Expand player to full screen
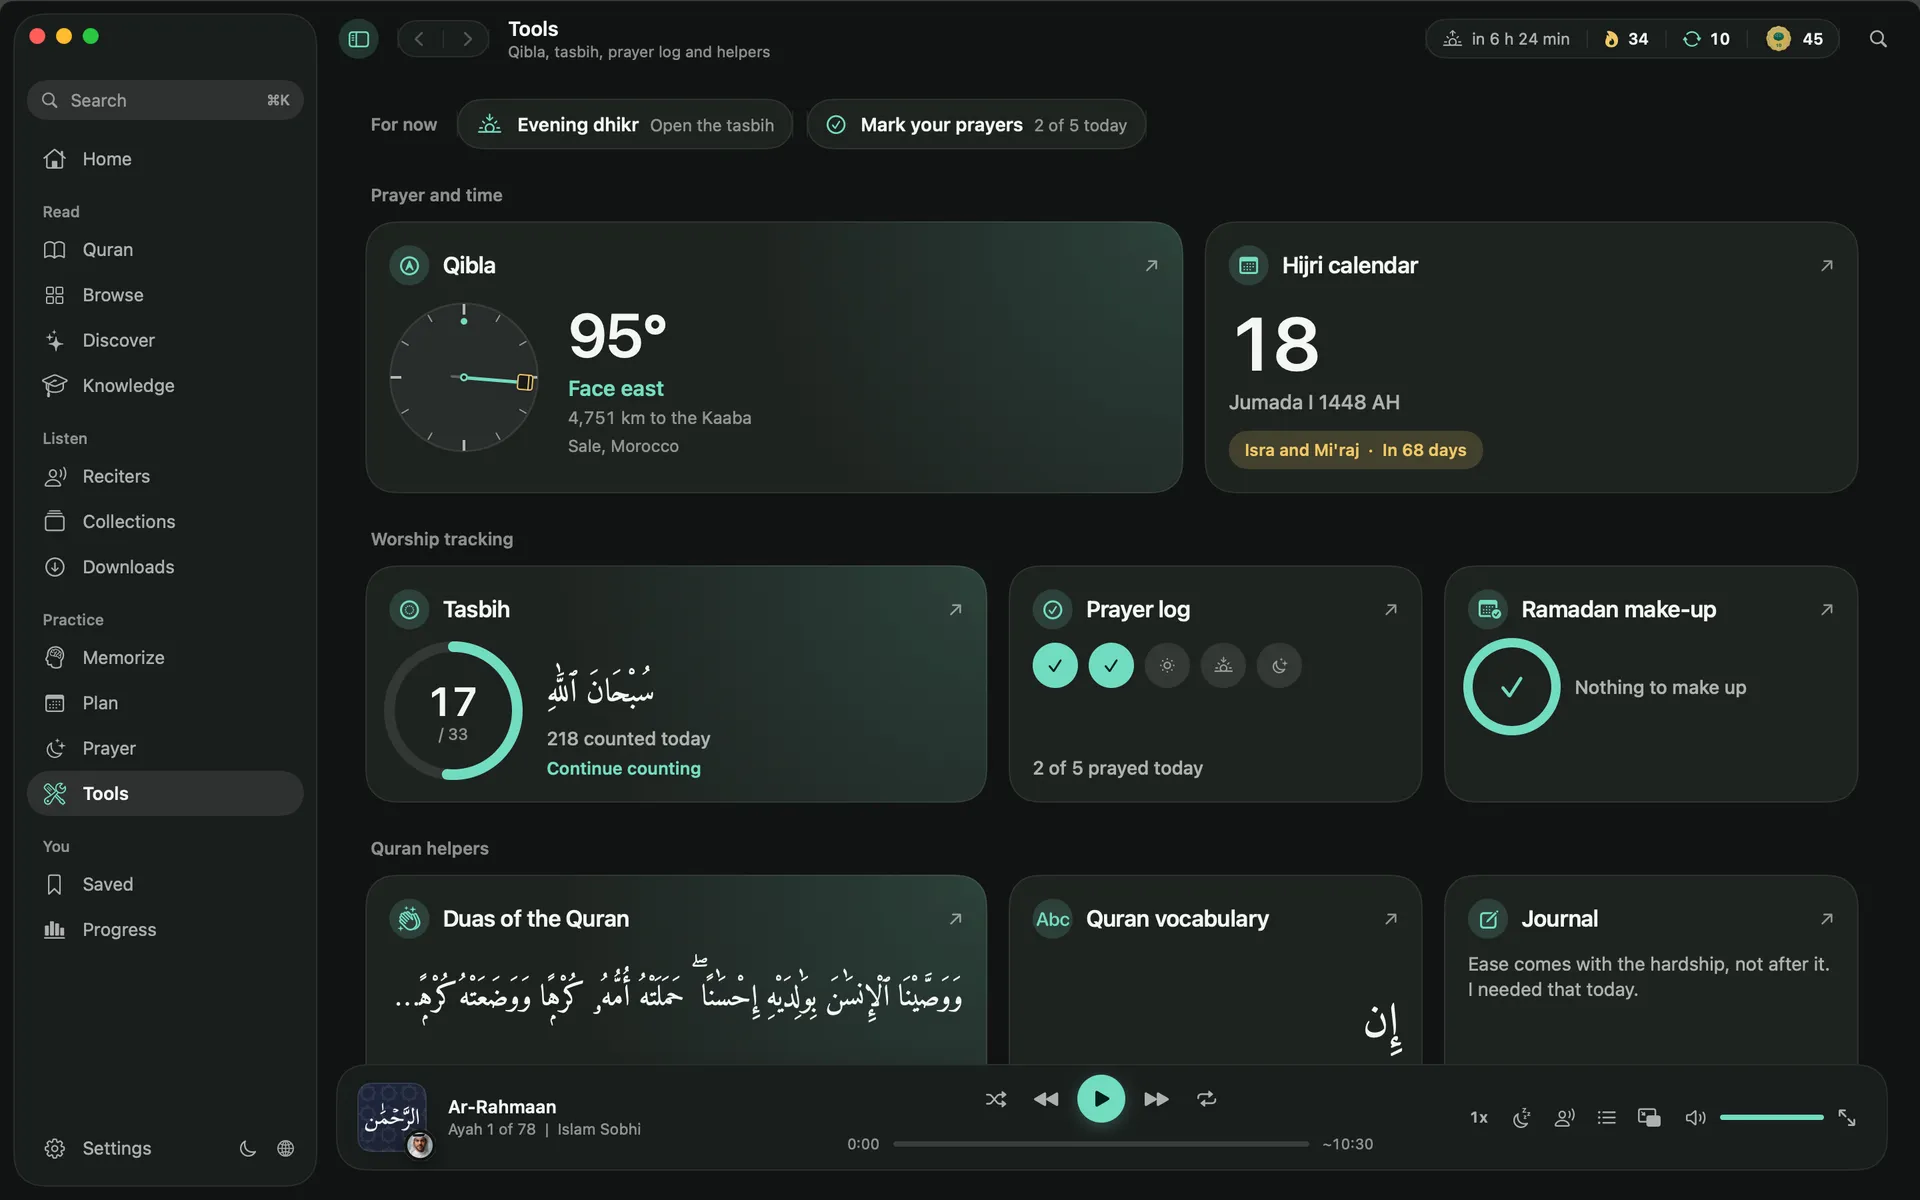The height and width of the screenshot is (1200, 1920). coord(1847,1117)
